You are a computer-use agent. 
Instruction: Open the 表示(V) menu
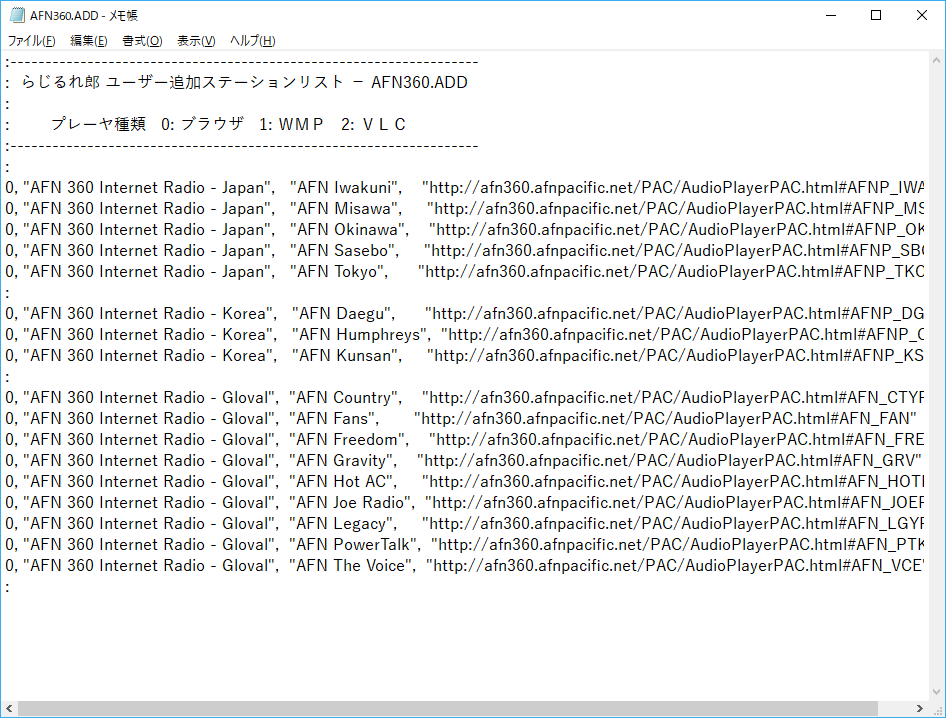[196, 41]
